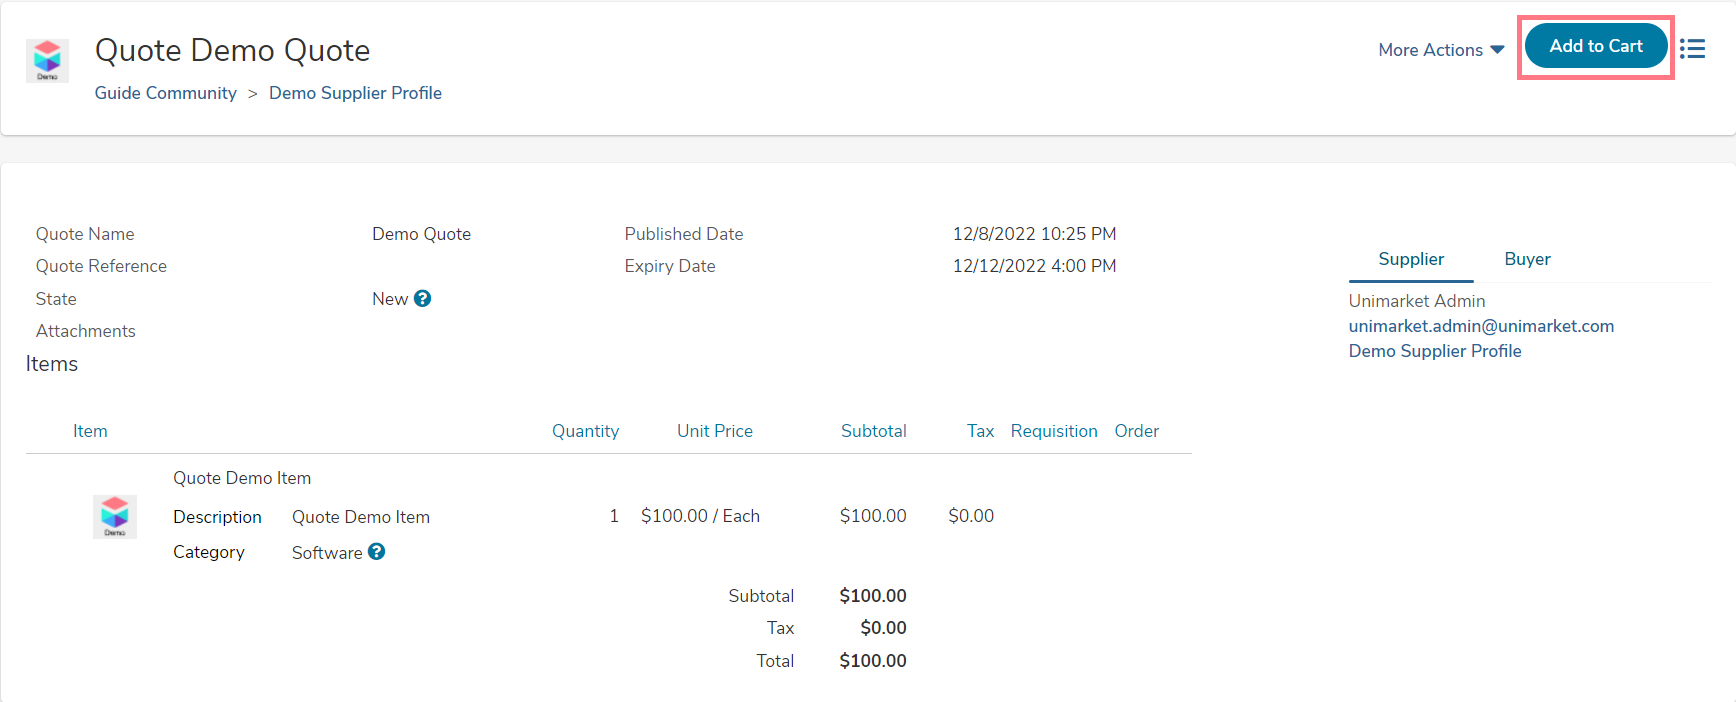
Task: Add the quote to cart
Action: pos(1596,46)
